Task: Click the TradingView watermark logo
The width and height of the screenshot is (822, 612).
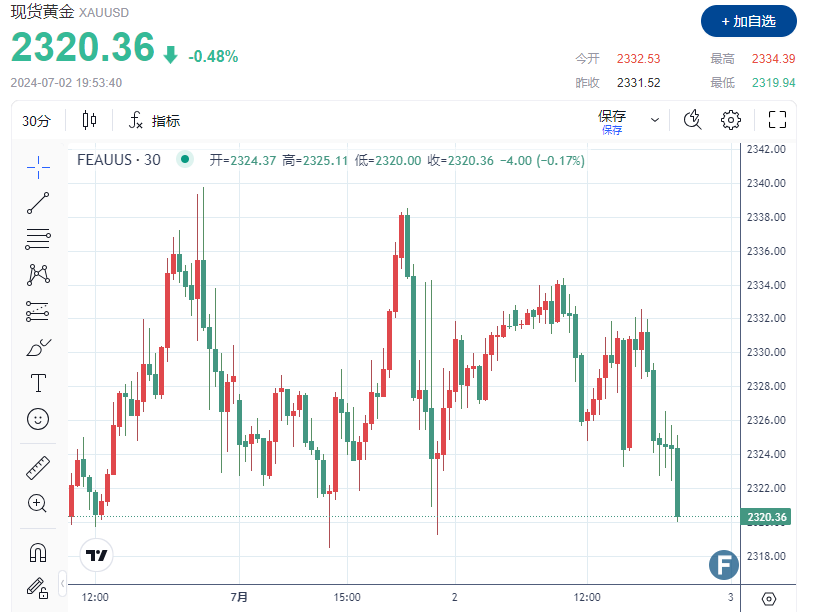Action: click(97, 555)
